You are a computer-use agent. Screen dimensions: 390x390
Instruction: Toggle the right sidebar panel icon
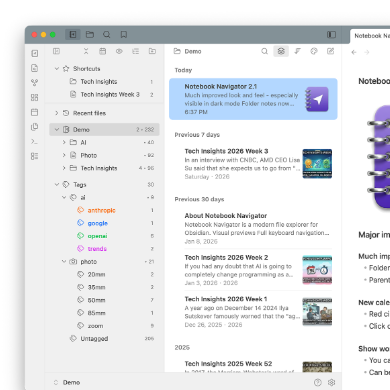coord(331,34)
